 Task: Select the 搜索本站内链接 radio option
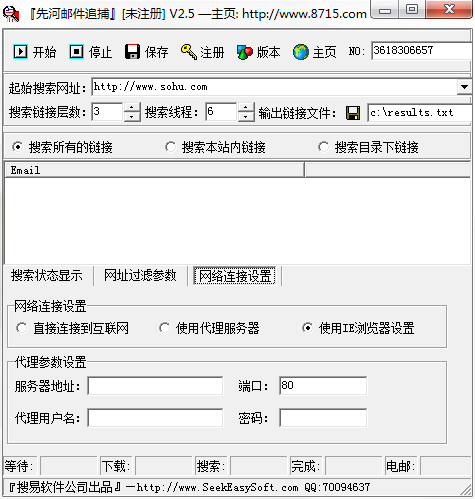point(170,147)
